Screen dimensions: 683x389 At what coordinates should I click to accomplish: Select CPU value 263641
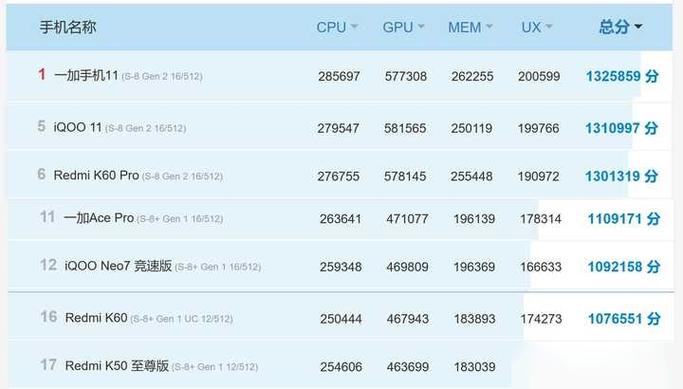(x=340, y=219)
